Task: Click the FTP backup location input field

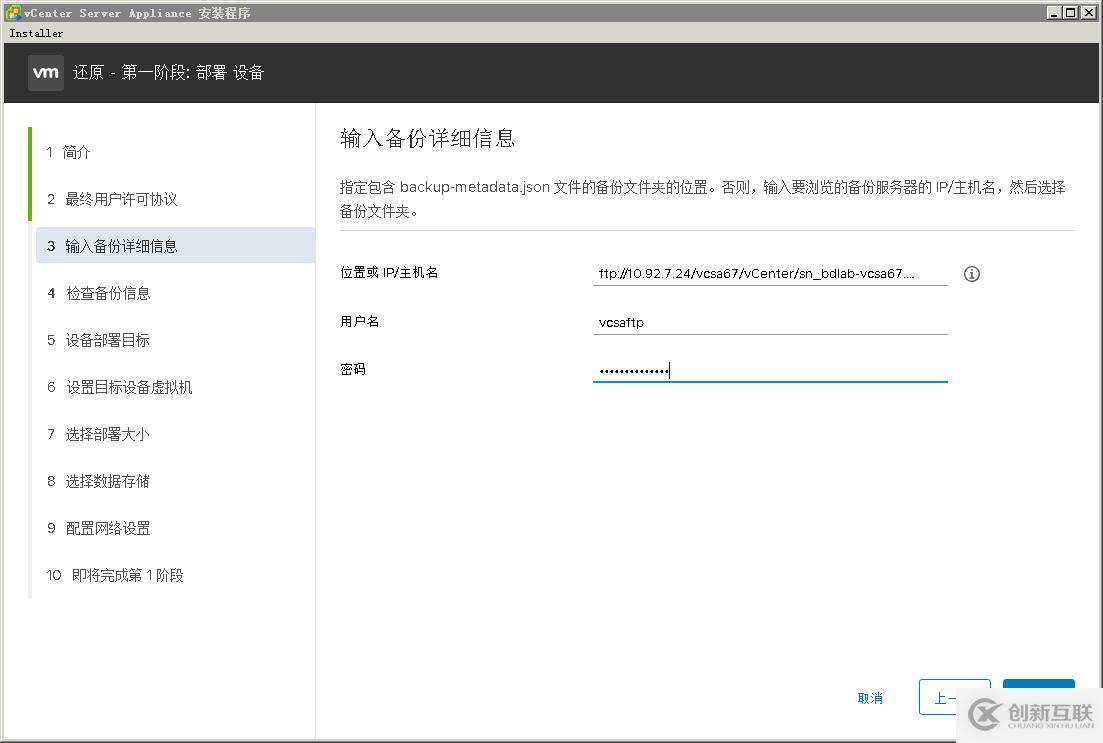Action: 770,272
